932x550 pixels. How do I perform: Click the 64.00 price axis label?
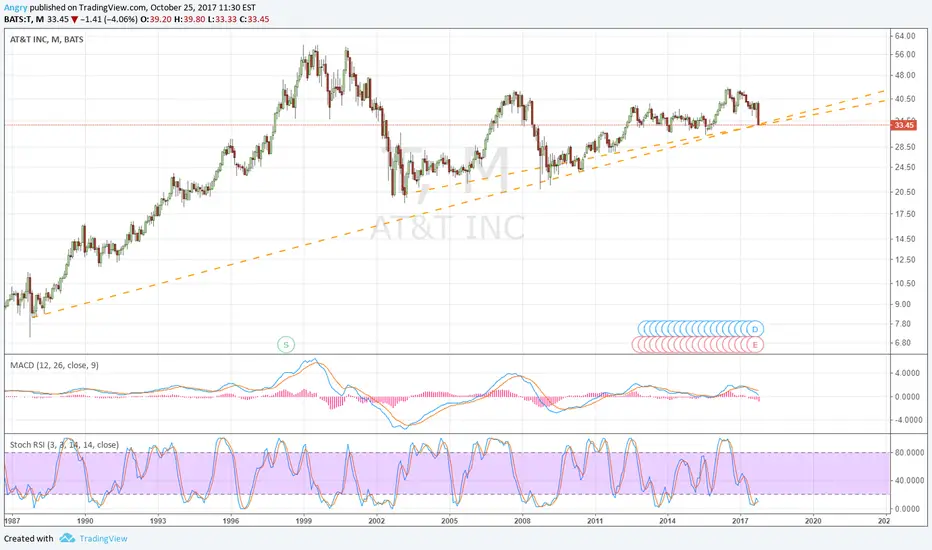pyautogui.click(x=905, y=36)
